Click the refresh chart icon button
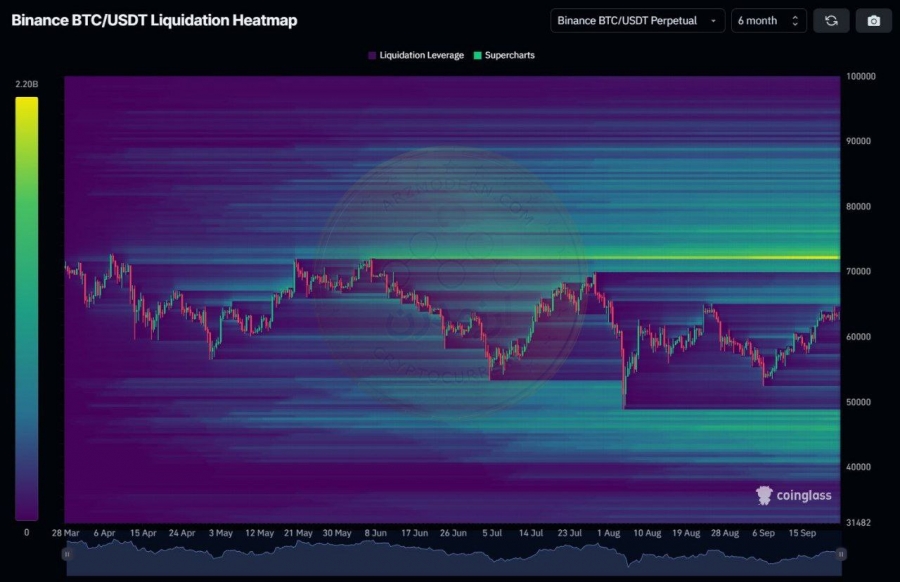This screenshot has height=582, width=900. point(831,21)
